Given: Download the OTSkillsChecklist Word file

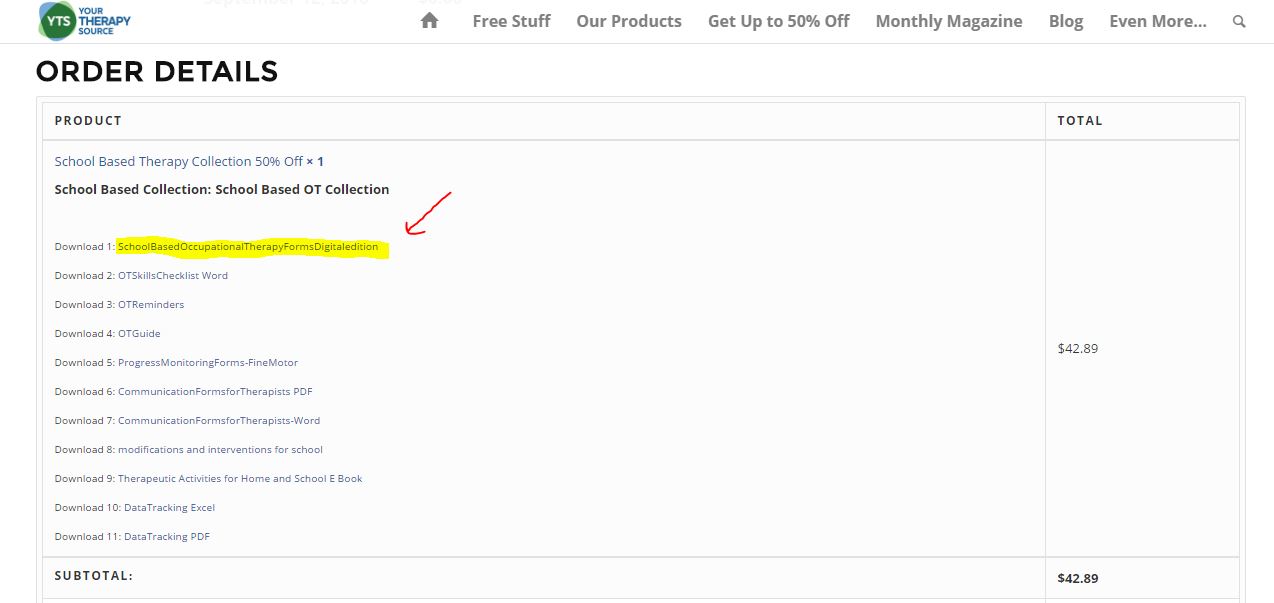Looking at the screenshot, I should pyautogui.click(x=173, y=276).
